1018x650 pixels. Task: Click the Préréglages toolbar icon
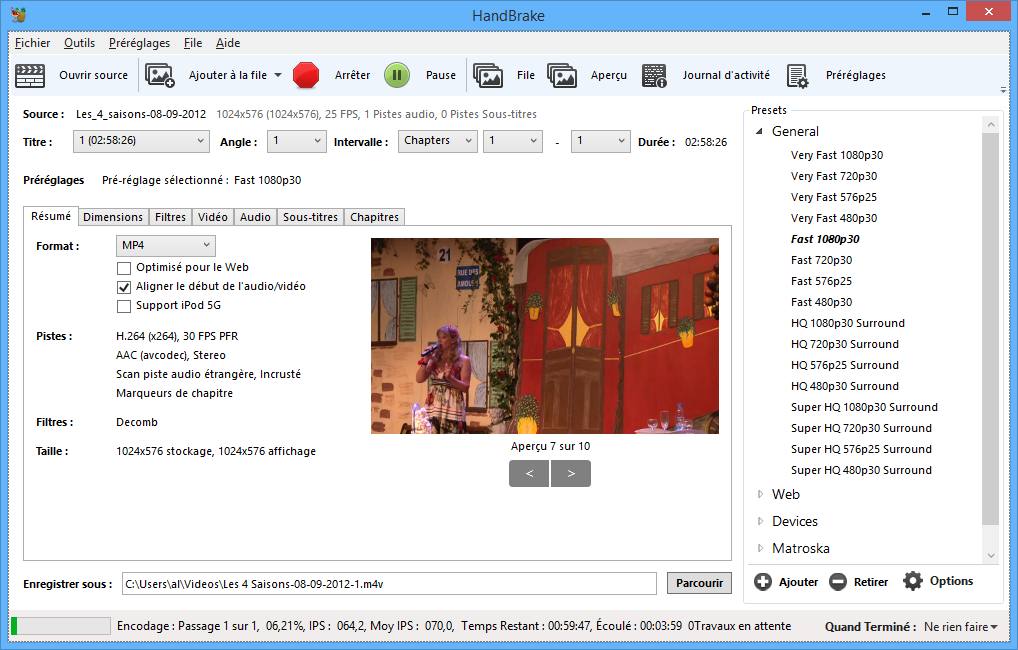click(797, 75)
